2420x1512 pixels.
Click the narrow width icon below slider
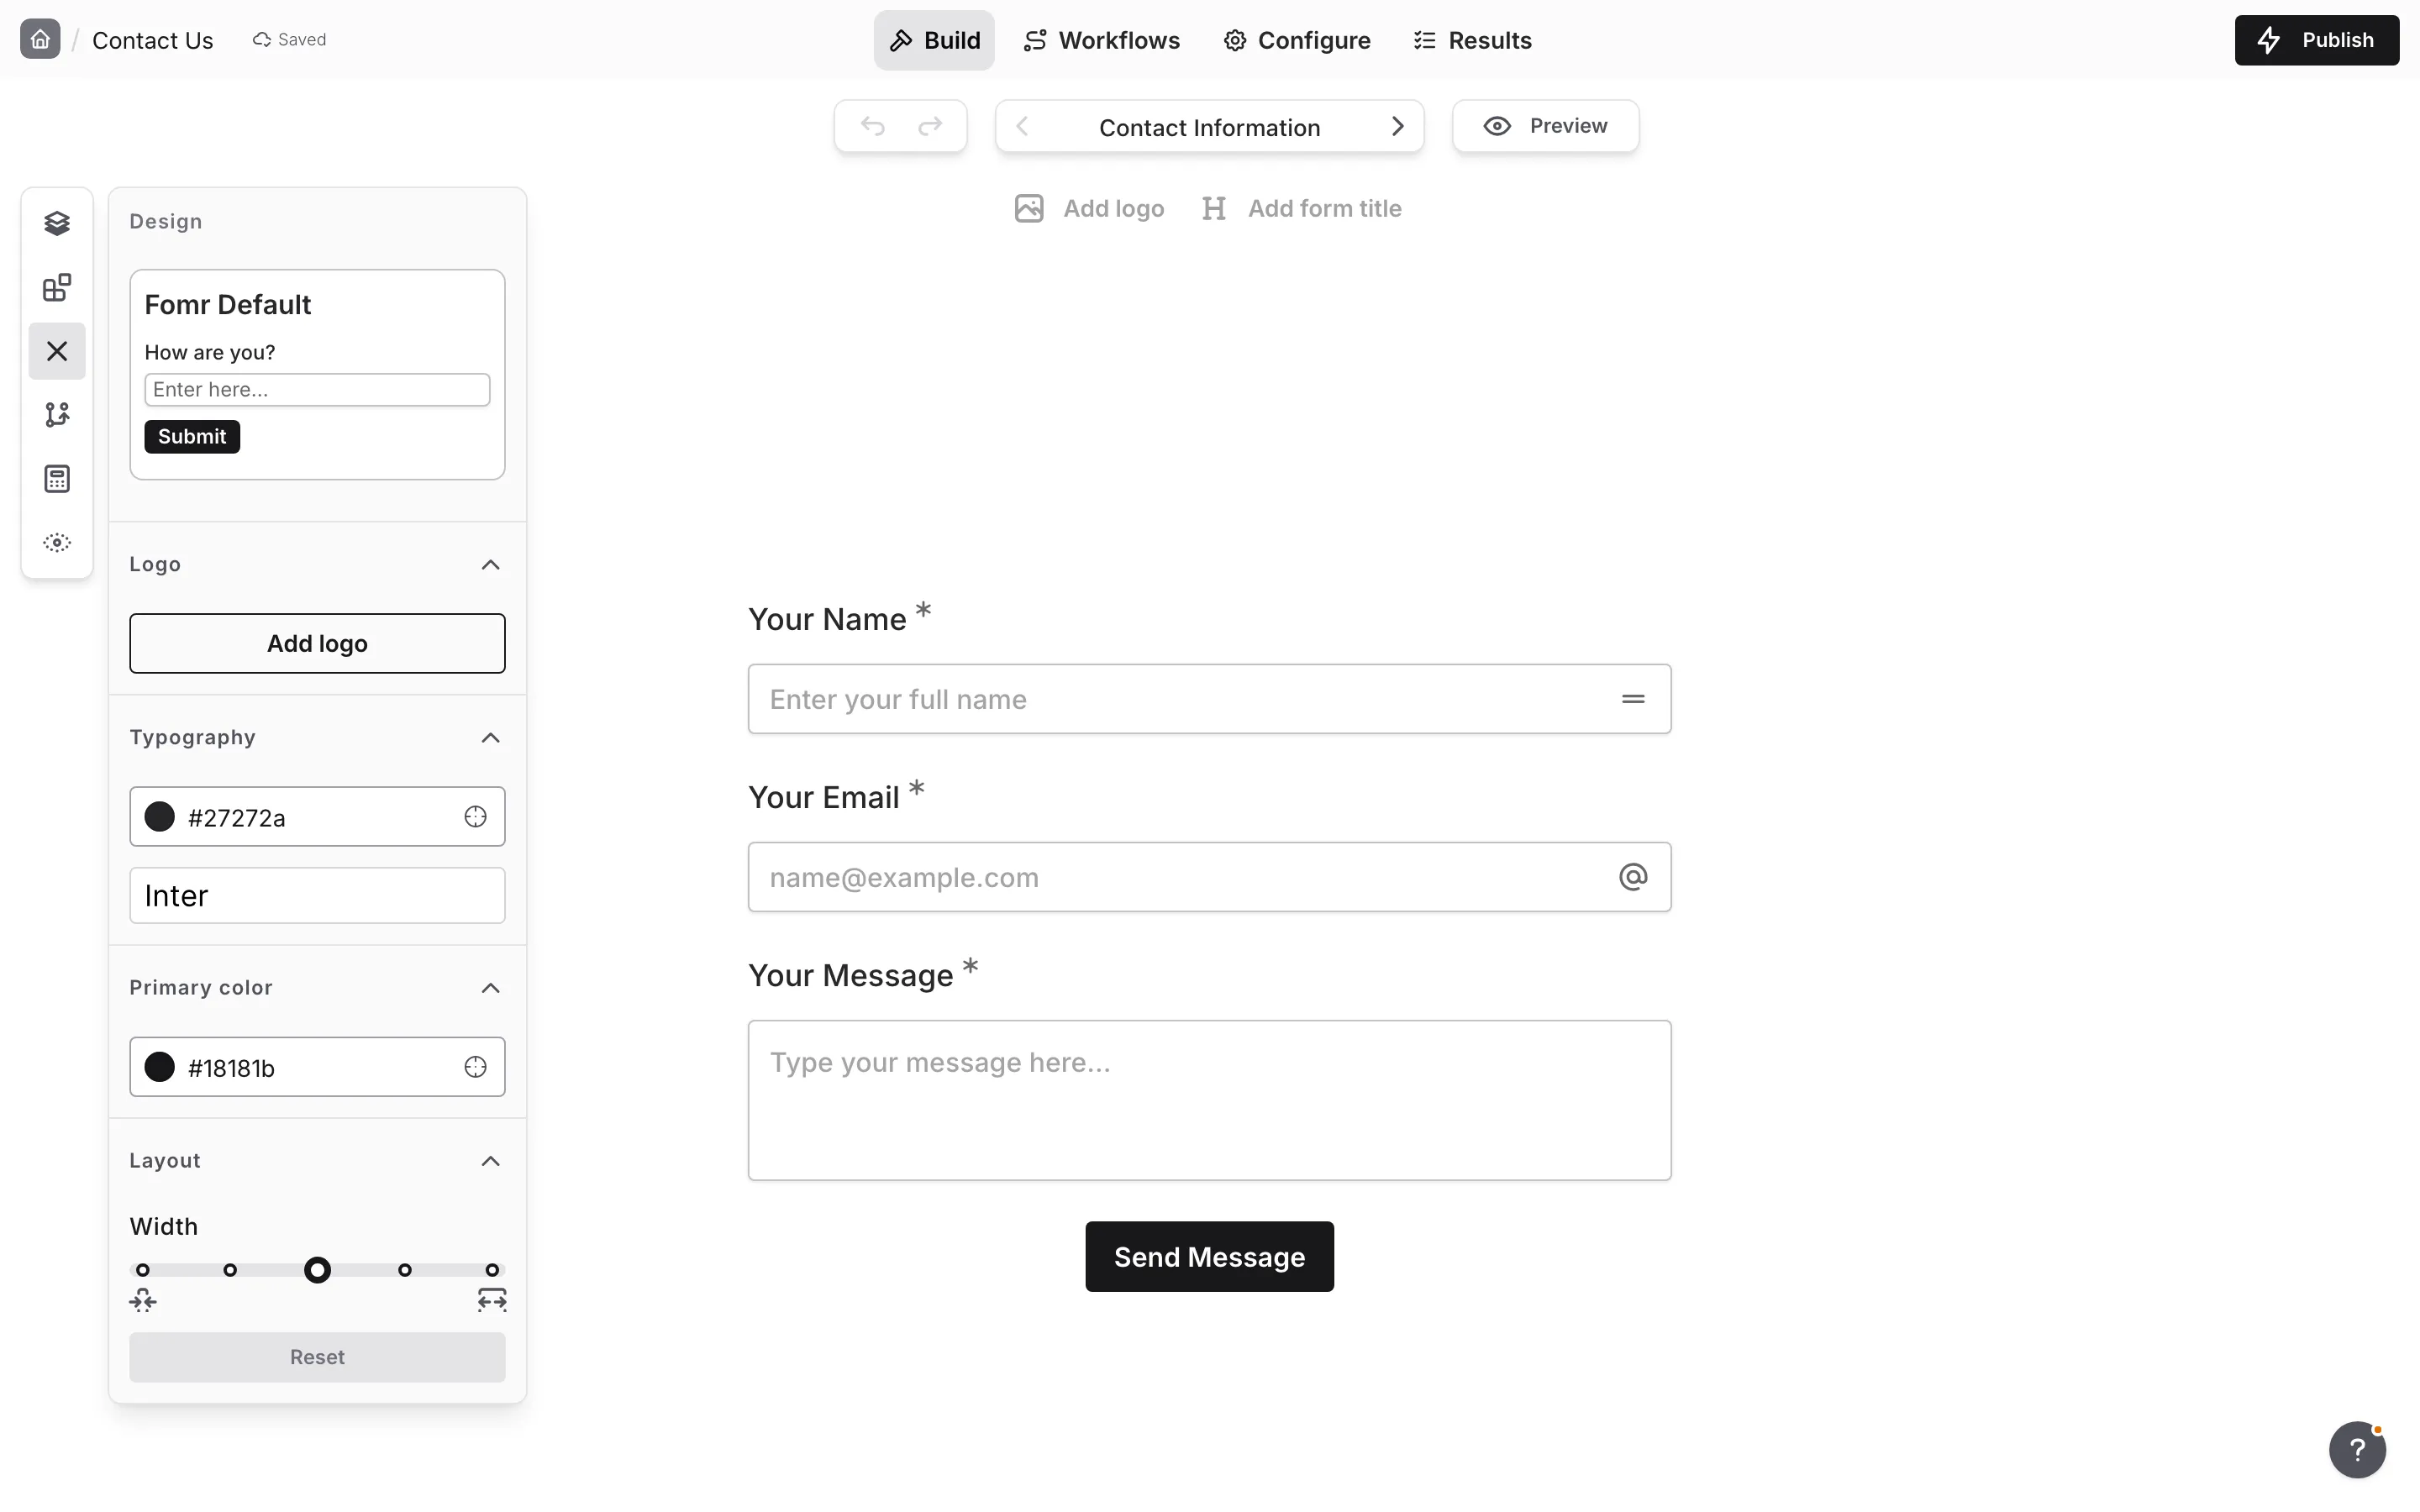point(143,1300)
